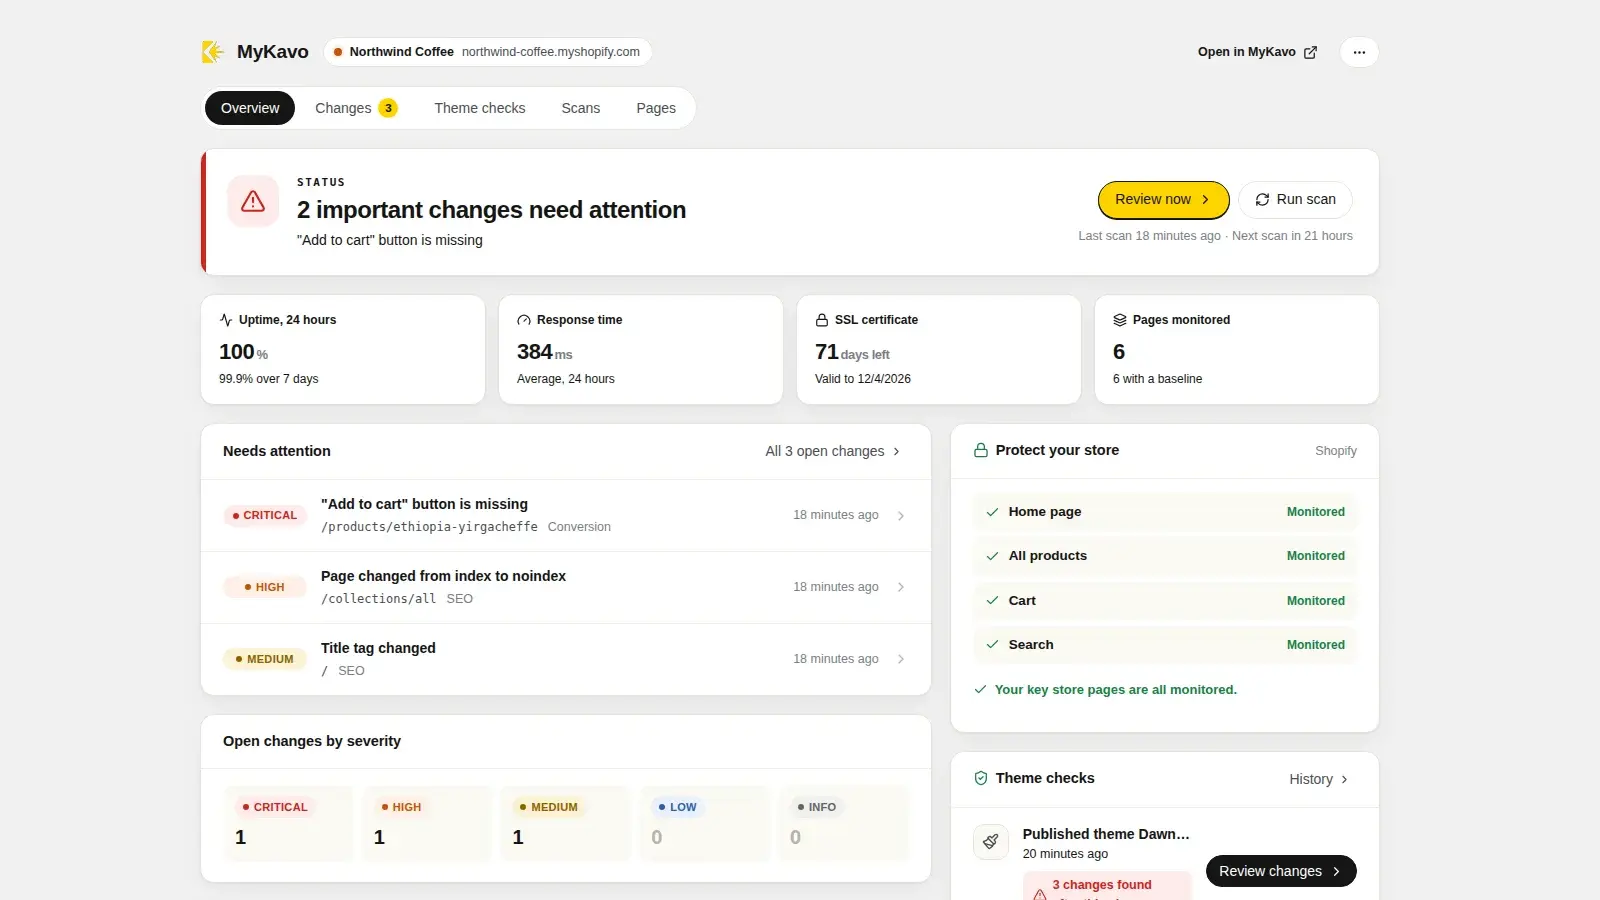Click the external link icon beside Open in MyKavo
Viewport: 1600px width, 900px height.
click(x=1310, y=52)
